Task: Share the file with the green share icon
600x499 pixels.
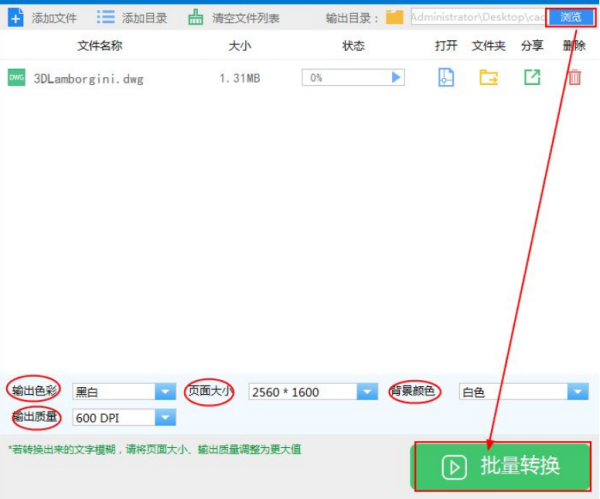Action: tap(532, 77)
